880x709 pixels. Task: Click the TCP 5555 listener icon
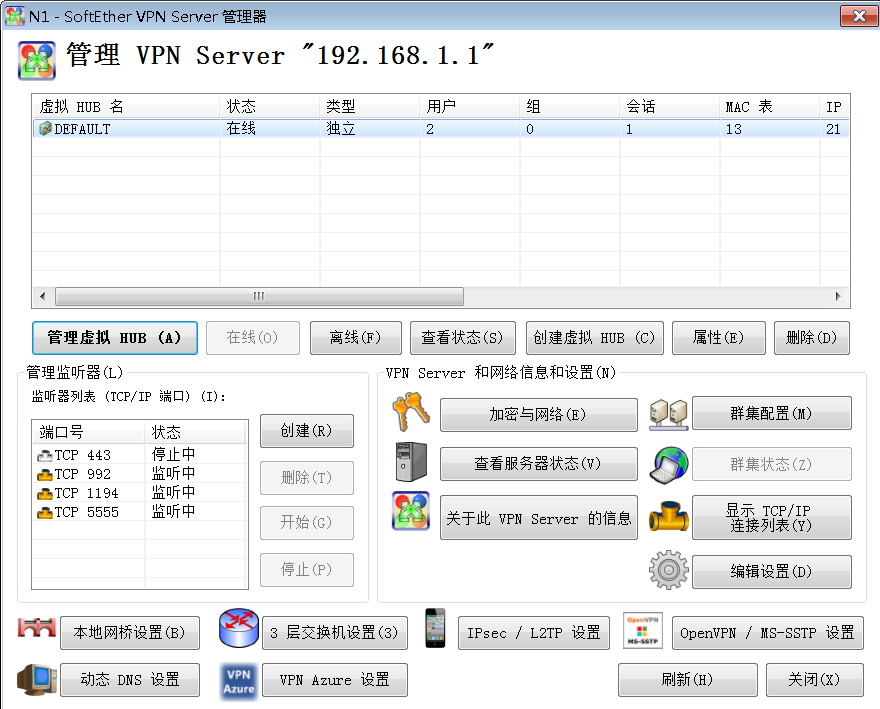44,513
